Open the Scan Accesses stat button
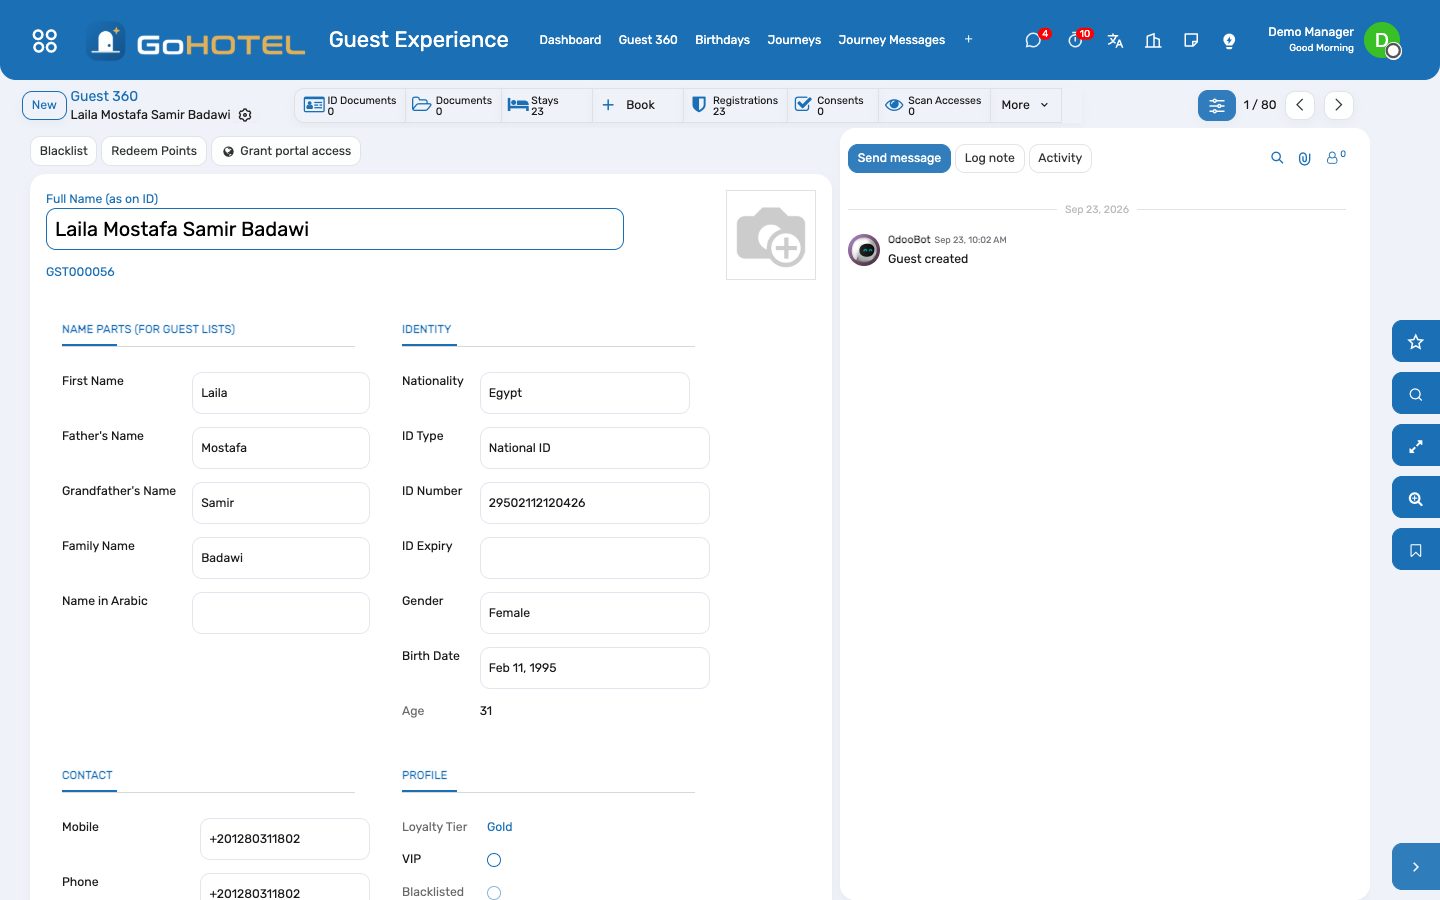Screen dimensions: 1440x900 tap(934, 105)
